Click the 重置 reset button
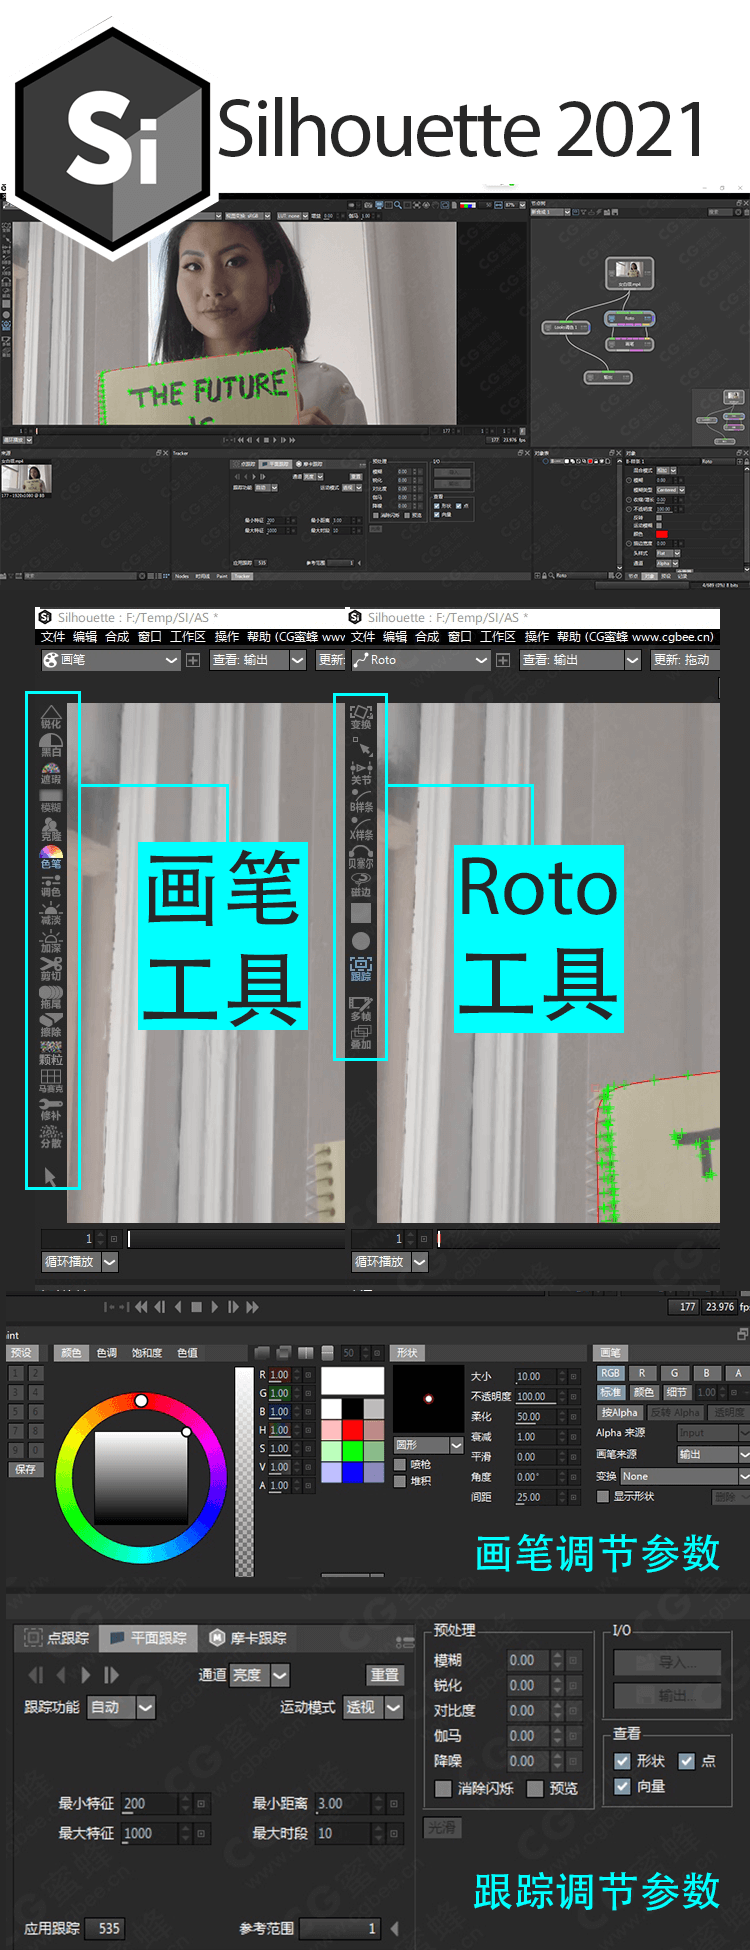 385,1675
